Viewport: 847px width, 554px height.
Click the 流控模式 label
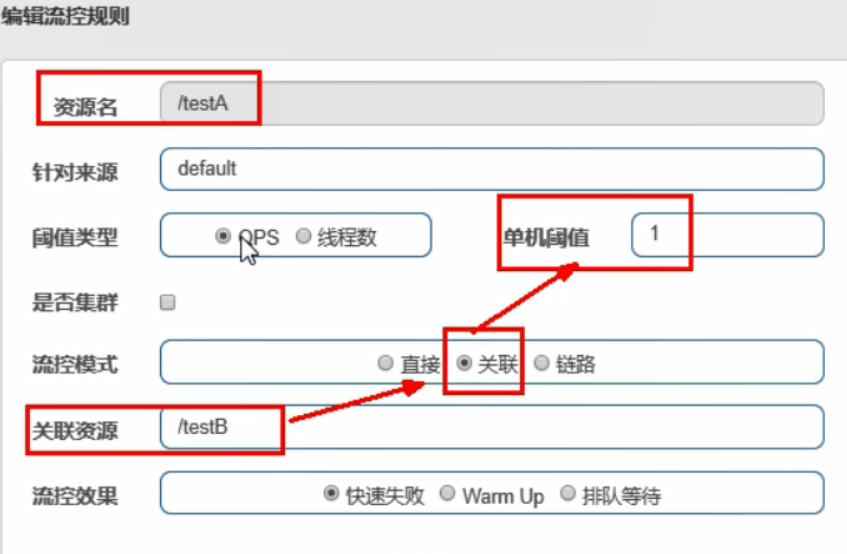point(75,364)
